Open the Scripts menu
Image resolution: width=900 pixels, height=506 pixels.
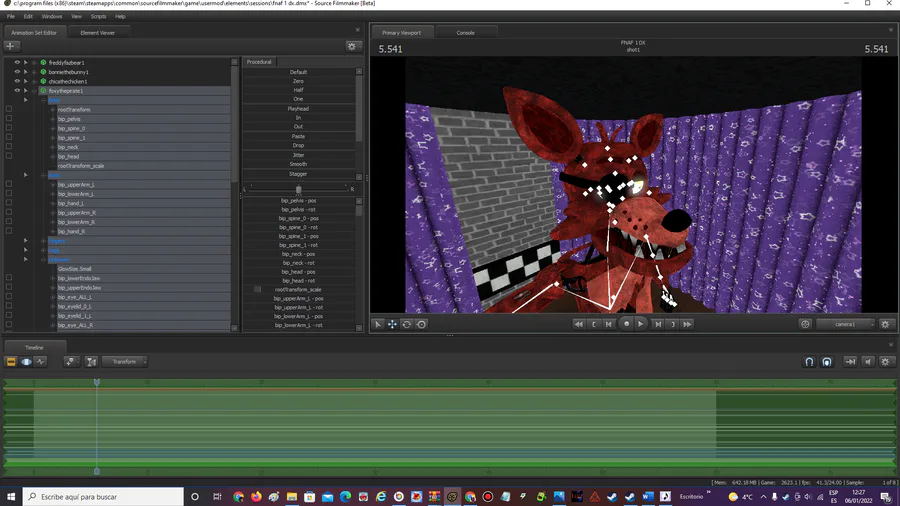click(x=98, y=17)
